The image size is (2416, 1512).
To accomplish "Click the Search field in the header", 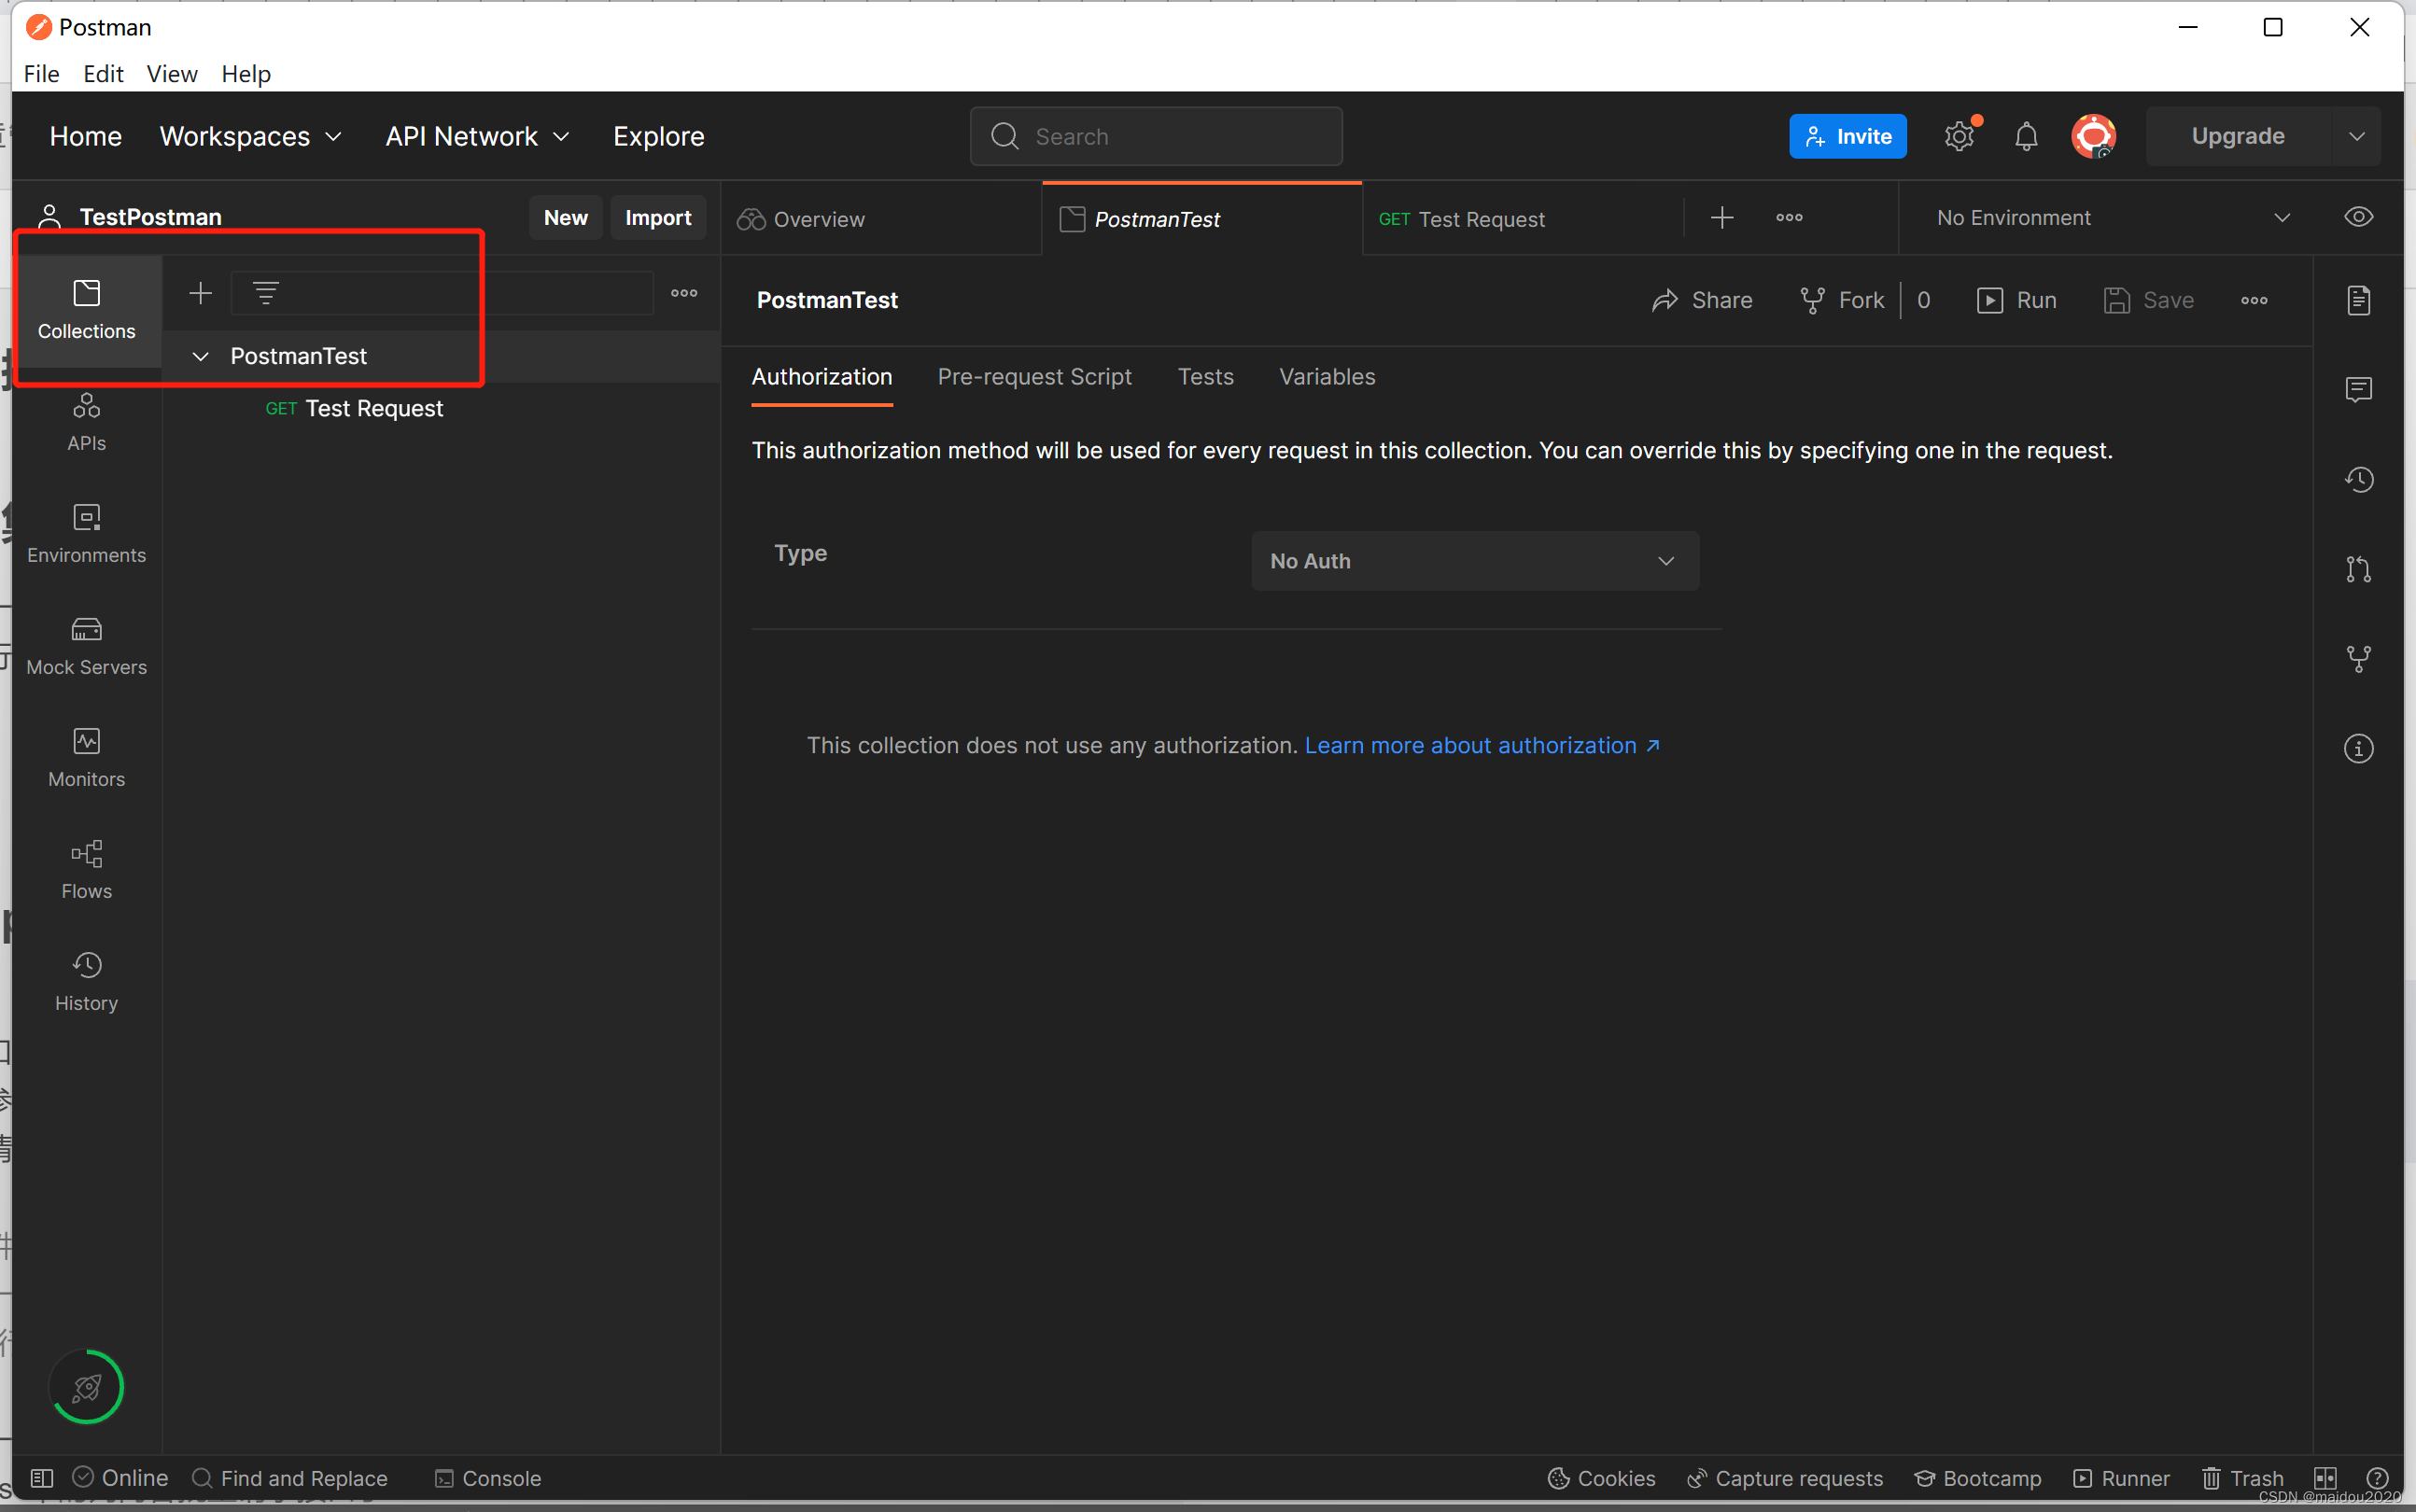I will pyautogui.click(x=1156, y=136).
